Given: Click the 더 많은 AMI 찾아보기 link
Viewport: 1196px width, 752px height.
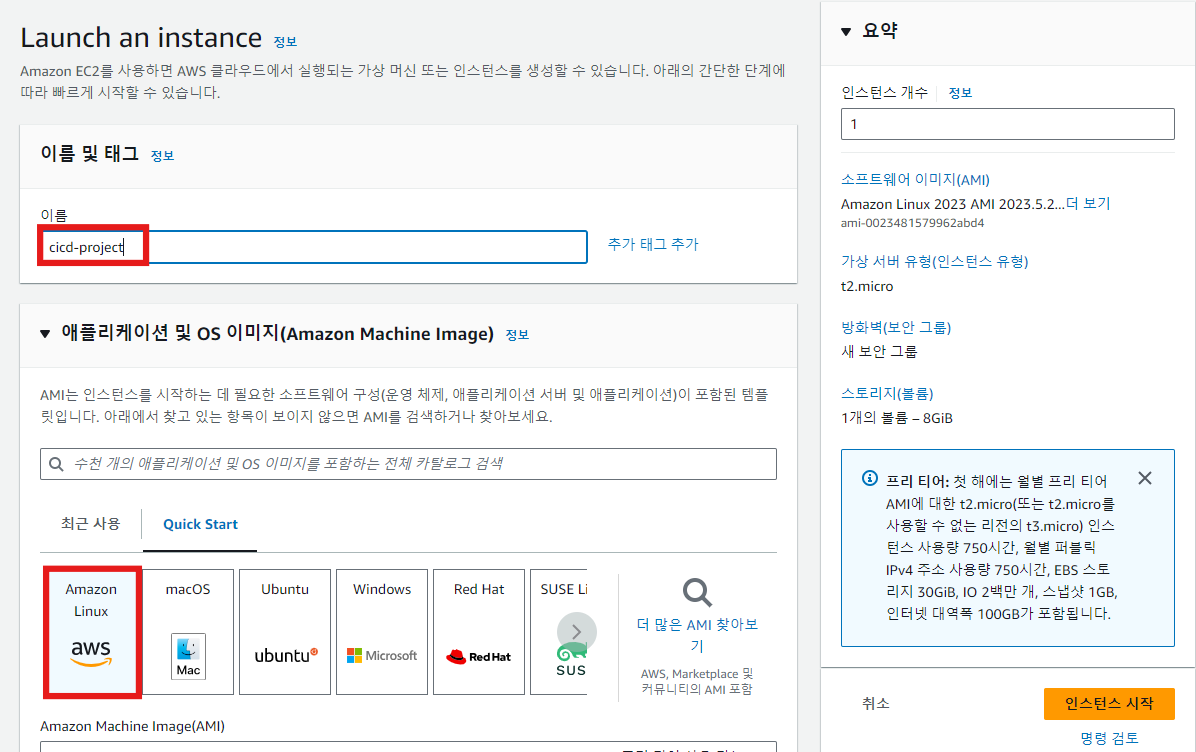Looking at the screenshot, I should pyautogui.click(x=696, y=635).
